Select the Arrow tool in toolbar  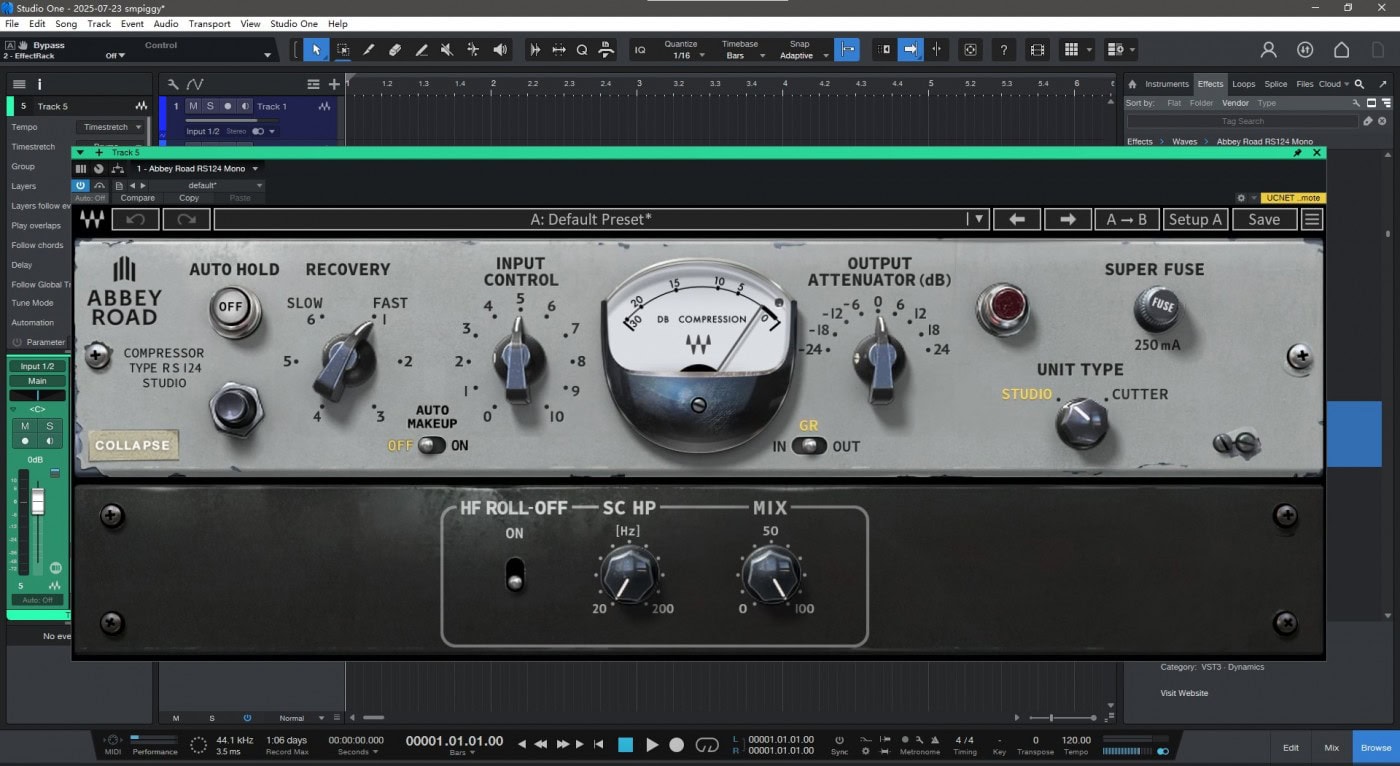pyautogui.click(x=316, y=49)
